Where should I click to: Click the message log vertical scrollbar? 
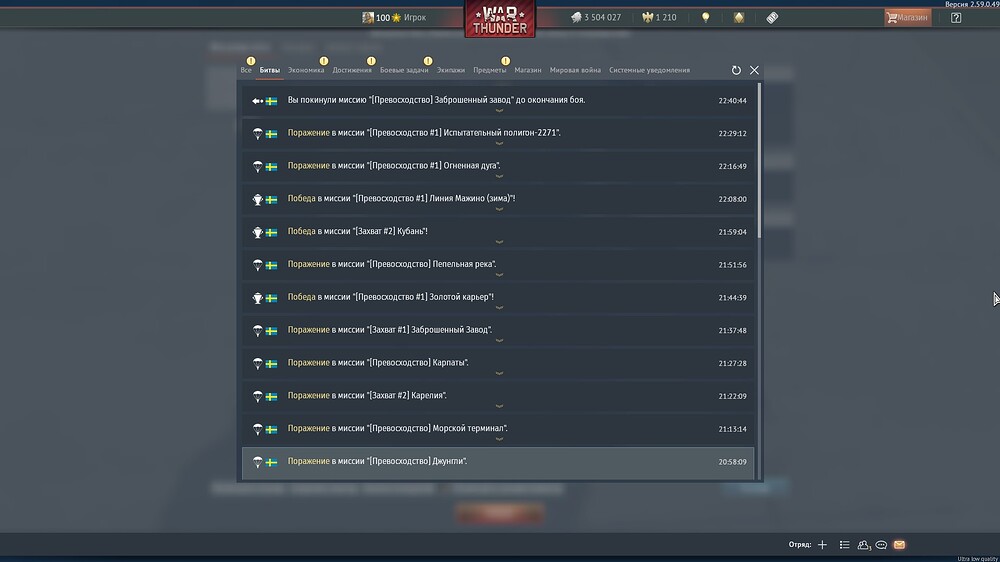[759, 161]
